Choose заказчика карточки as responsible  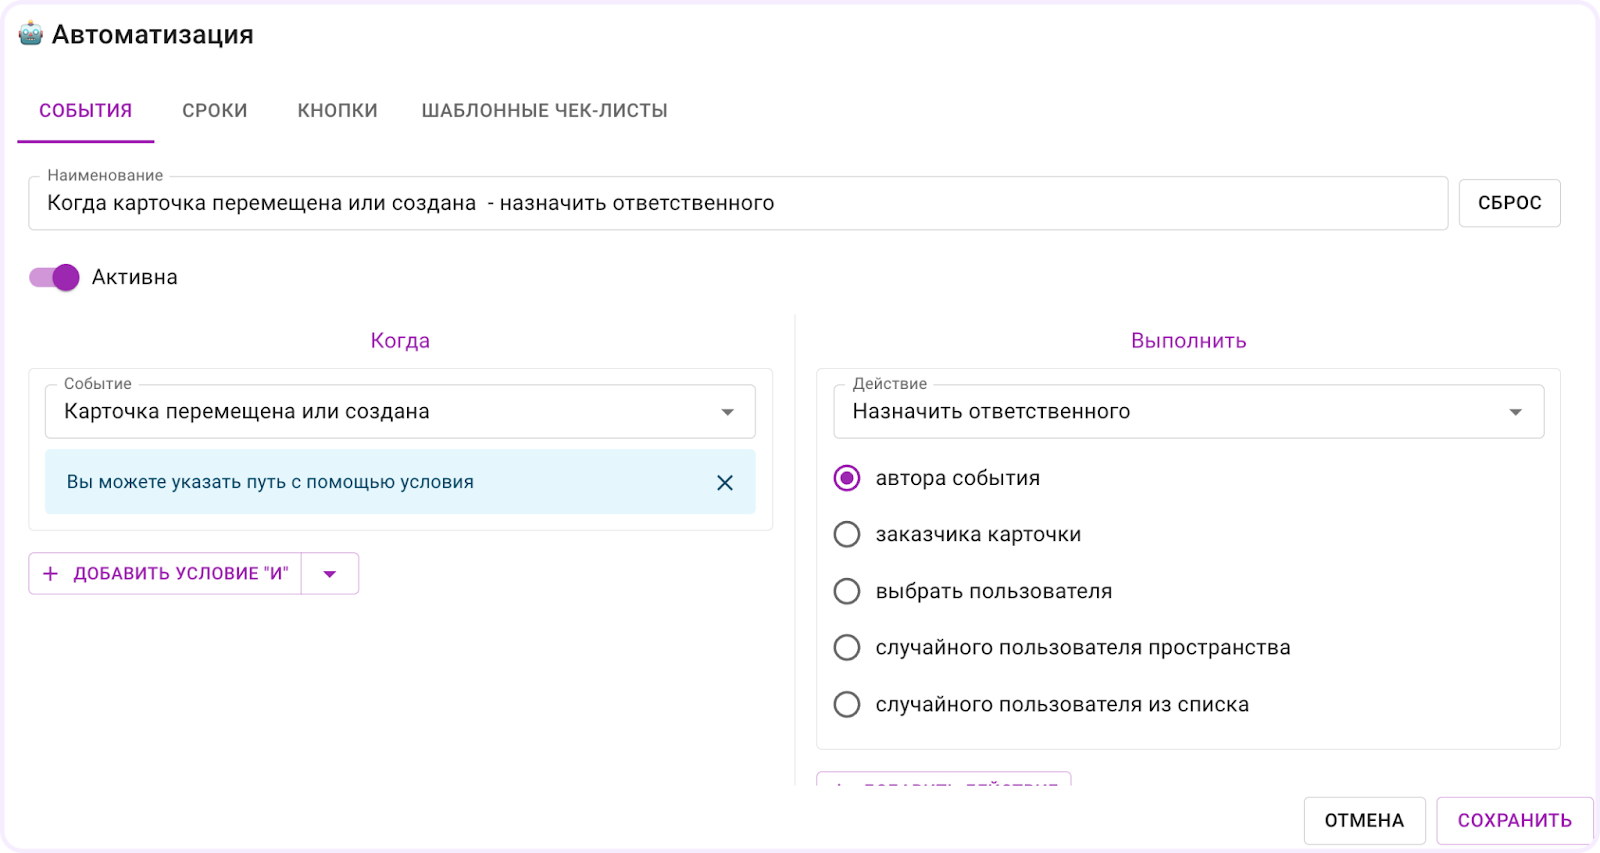(x=847, y=535)
